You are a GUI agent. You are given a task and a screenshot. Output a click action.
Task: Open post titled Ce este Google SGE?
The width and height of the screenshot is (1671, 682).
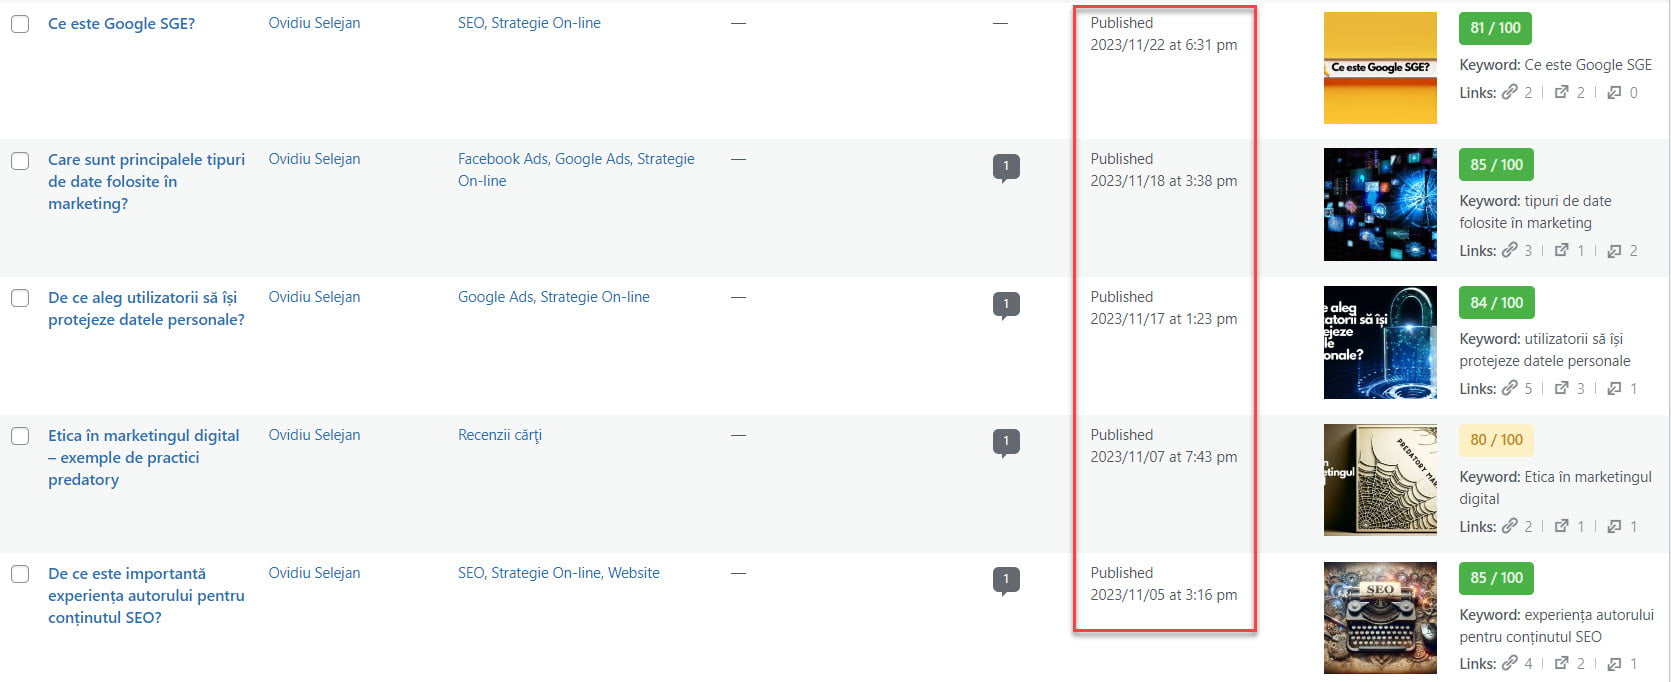pos(121,24)
